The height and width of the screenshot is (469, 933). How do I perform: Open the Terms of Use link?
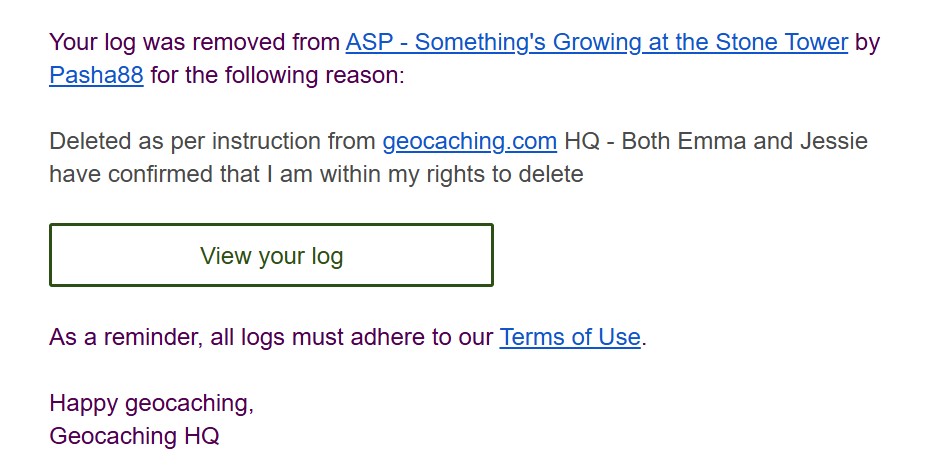click(x=570, y=337)
